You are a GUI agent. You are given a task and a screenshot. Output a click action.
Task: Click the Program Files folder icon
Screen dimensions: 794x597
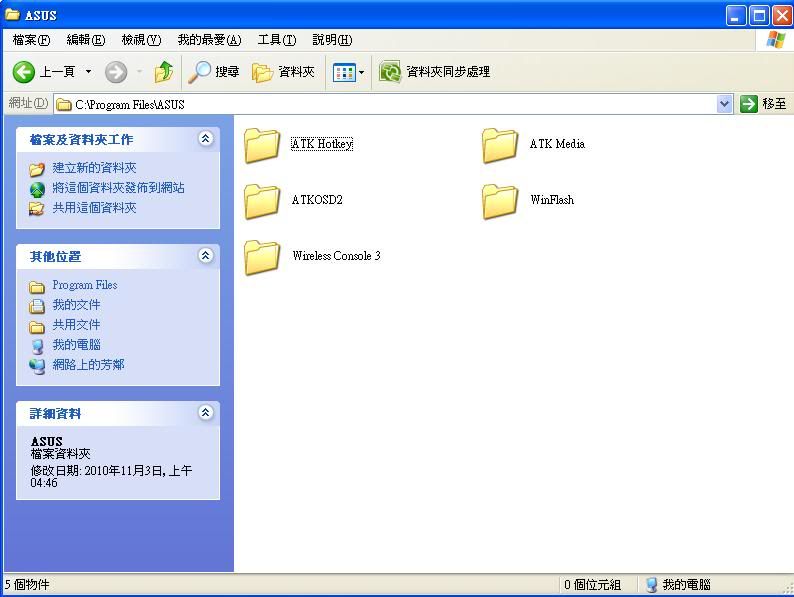tap(36, 287)
